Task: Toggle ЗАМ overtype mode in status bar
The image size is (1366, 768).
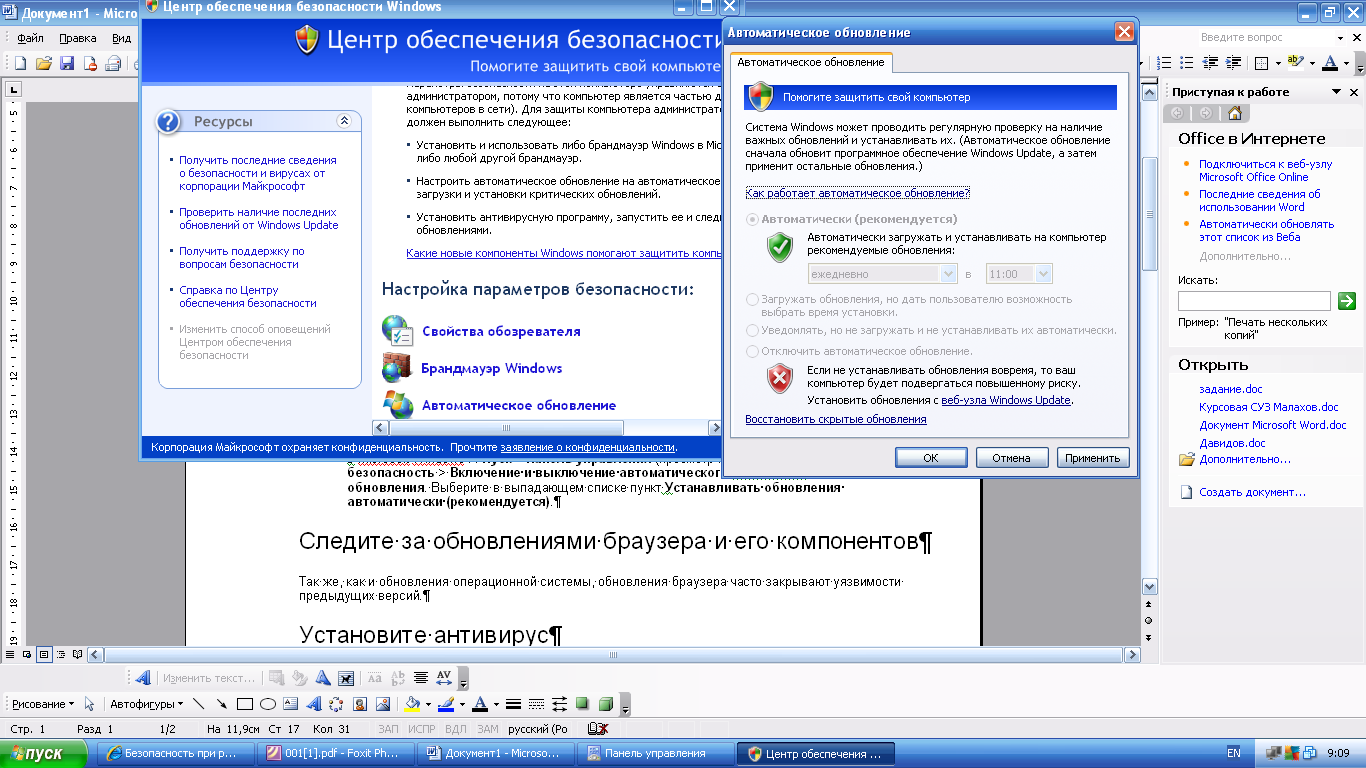Action: point(487,729)
